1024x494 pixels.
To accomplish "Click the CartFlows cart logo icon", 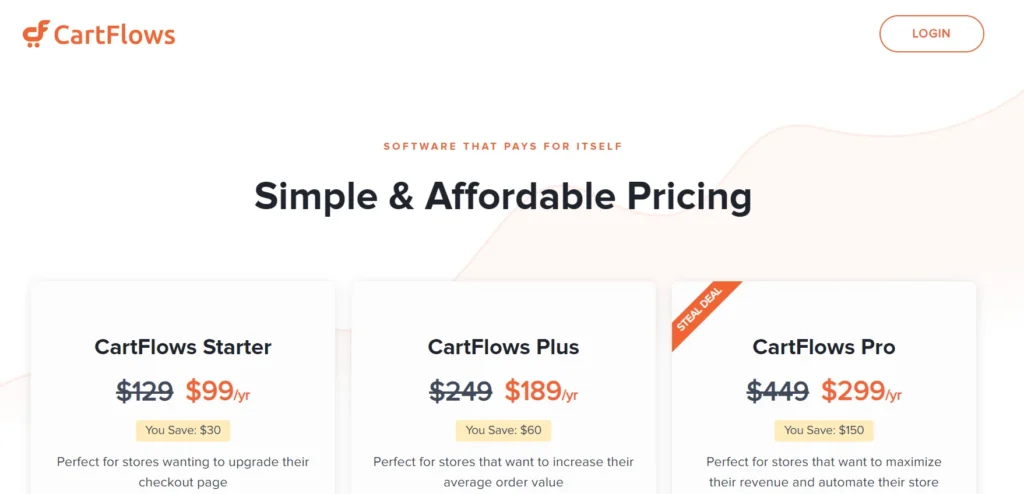I will [x=36, y=34].
